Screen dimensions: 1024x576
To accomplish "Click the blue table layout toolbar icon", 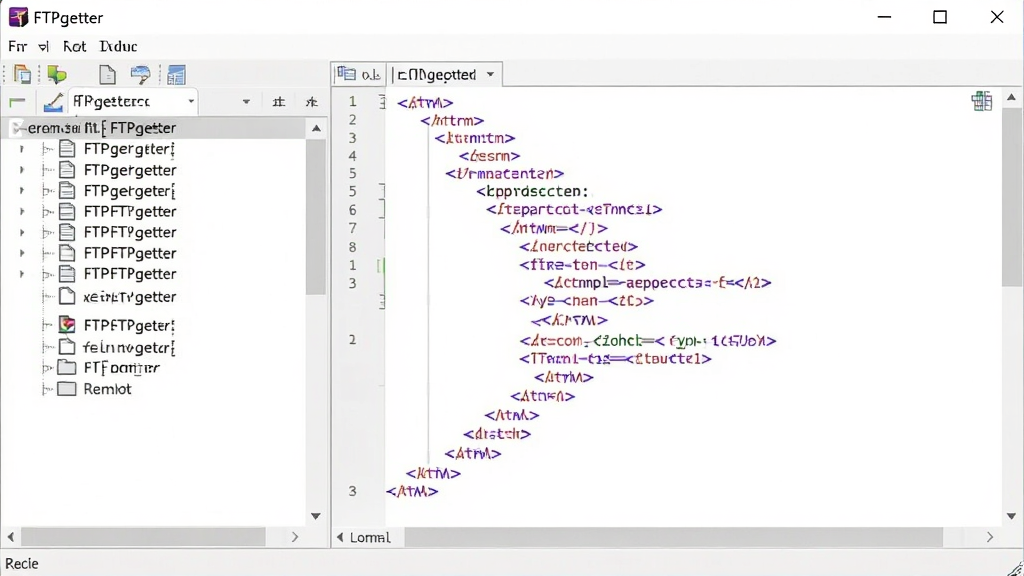I will (176, 74).
